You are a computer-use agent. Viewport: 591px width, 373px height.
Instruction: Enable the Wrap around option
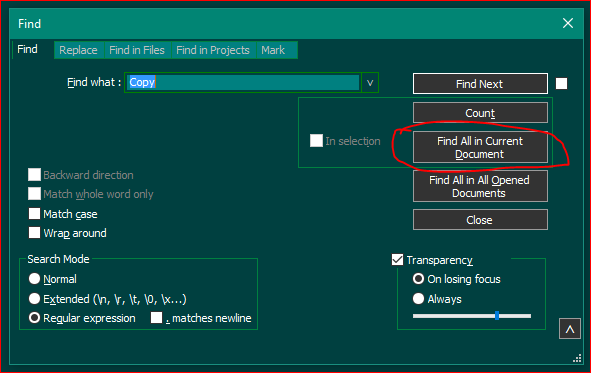[x=34, y=232]
